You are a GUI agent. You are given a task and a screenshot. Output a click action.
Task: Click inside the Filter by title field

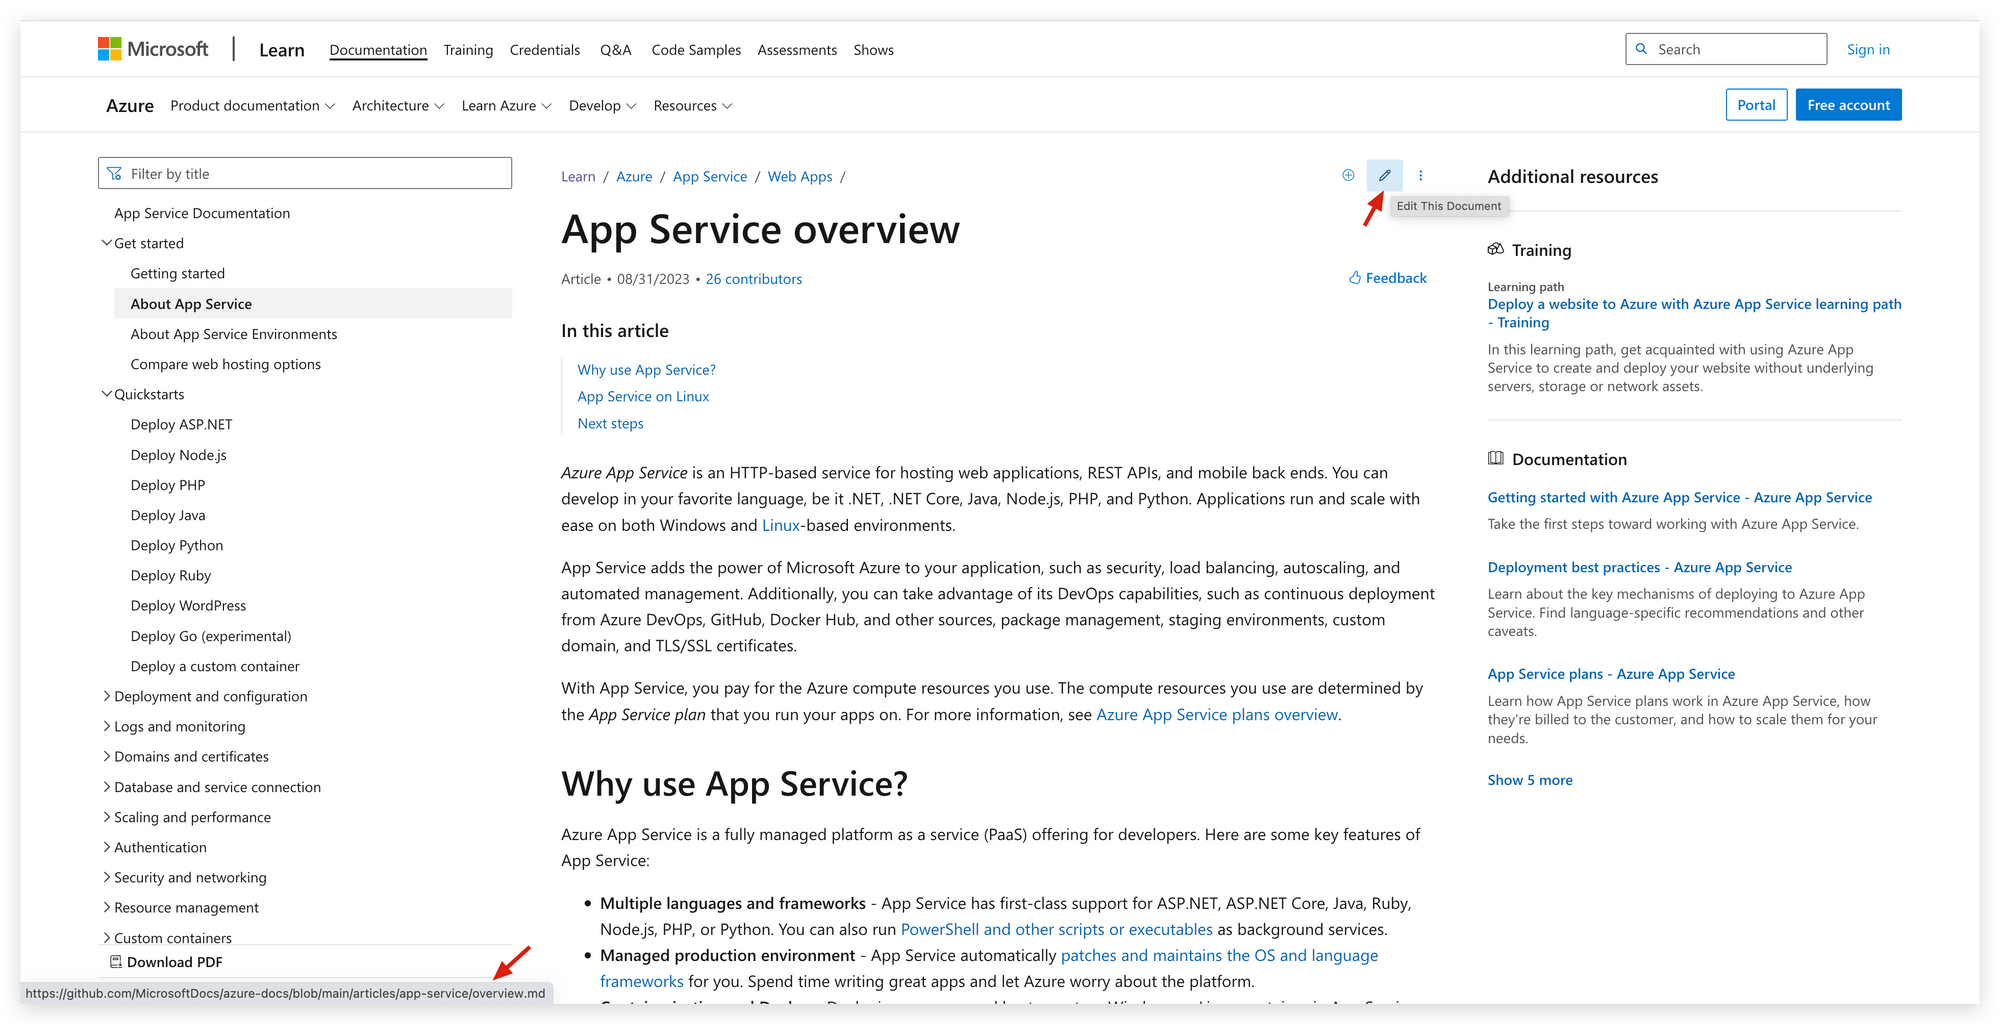(x=305, y=173)
